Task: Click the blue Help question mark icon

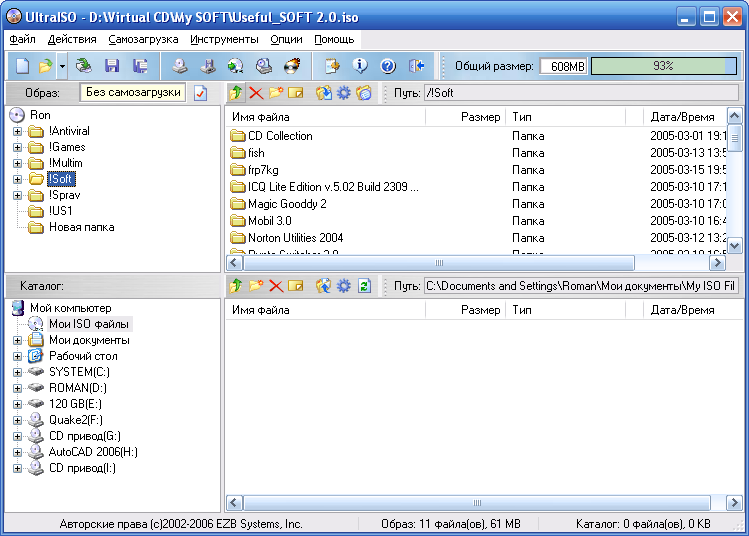Action: pos(388,66)
